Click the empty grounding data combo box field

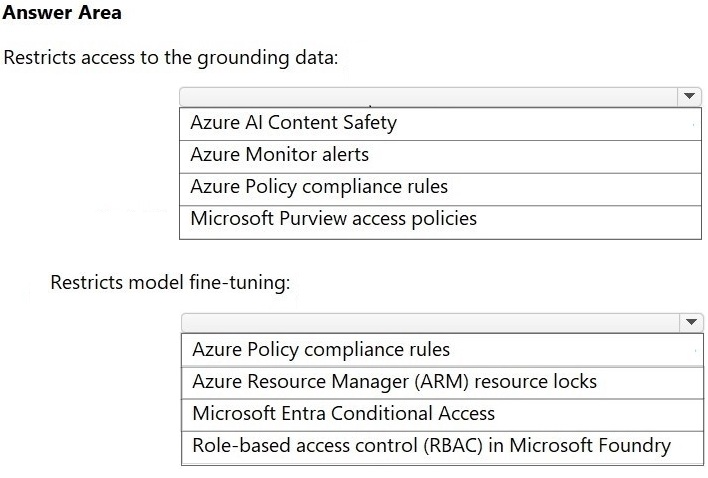[x=429, y=97]
